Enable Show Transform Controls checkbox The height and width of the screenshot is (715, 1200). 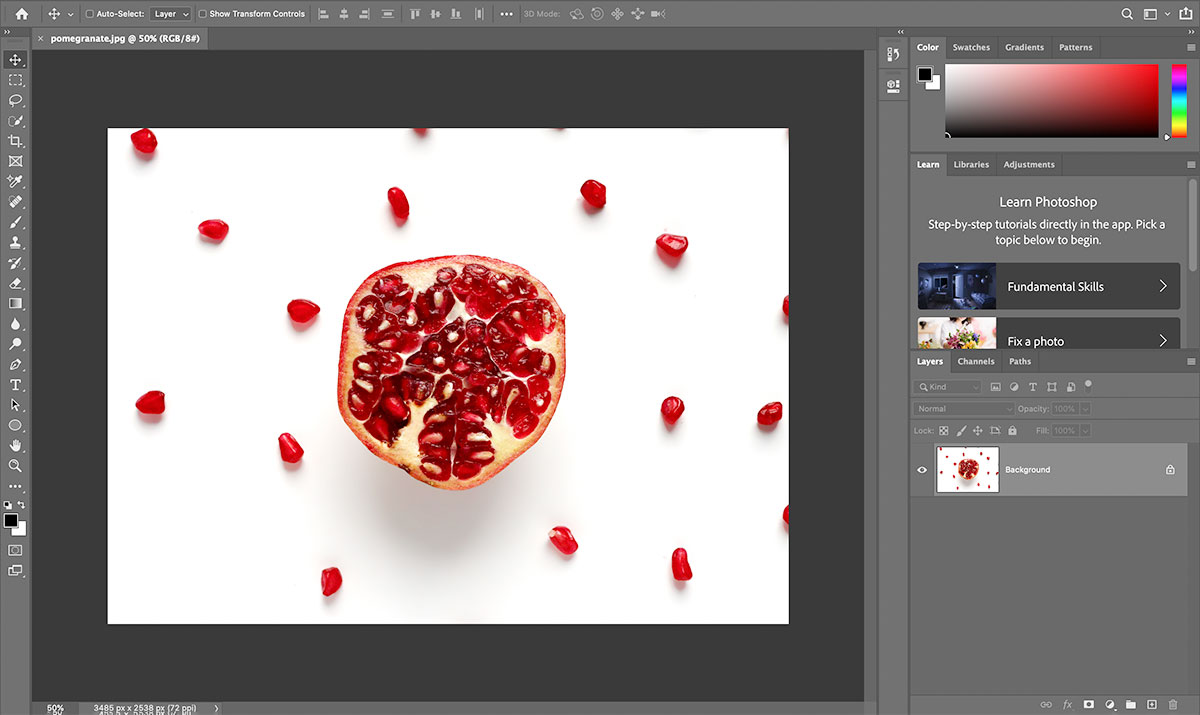point(202,14)
